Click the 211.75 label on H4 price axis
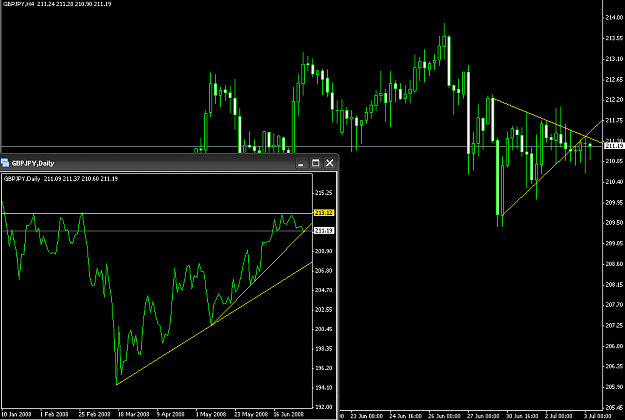The height and width of the screenshot is (420, 625). coord(614,120)
